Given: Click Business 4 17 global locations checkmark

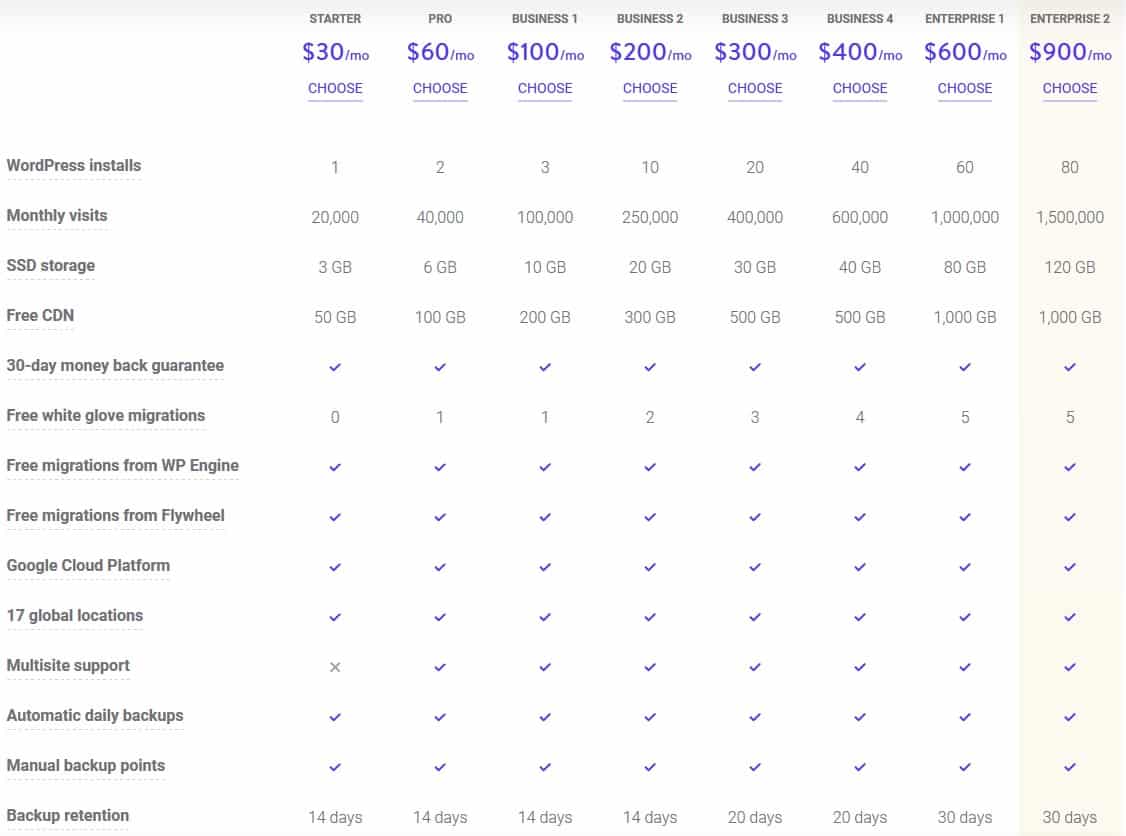Looking at the screenshot, I should coord(860,617).
